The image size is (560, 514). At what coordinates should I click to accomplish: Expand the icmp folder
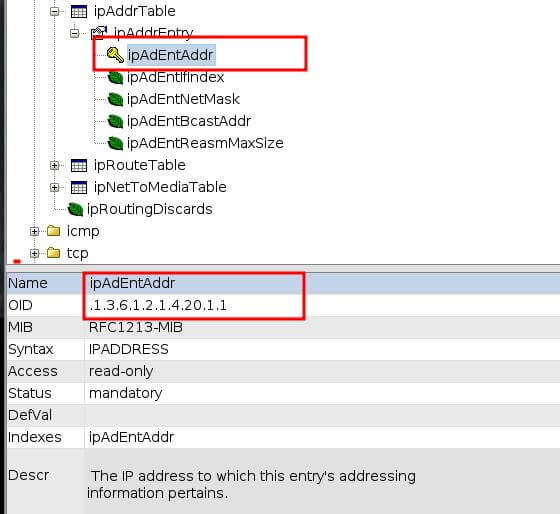[34, 231]
